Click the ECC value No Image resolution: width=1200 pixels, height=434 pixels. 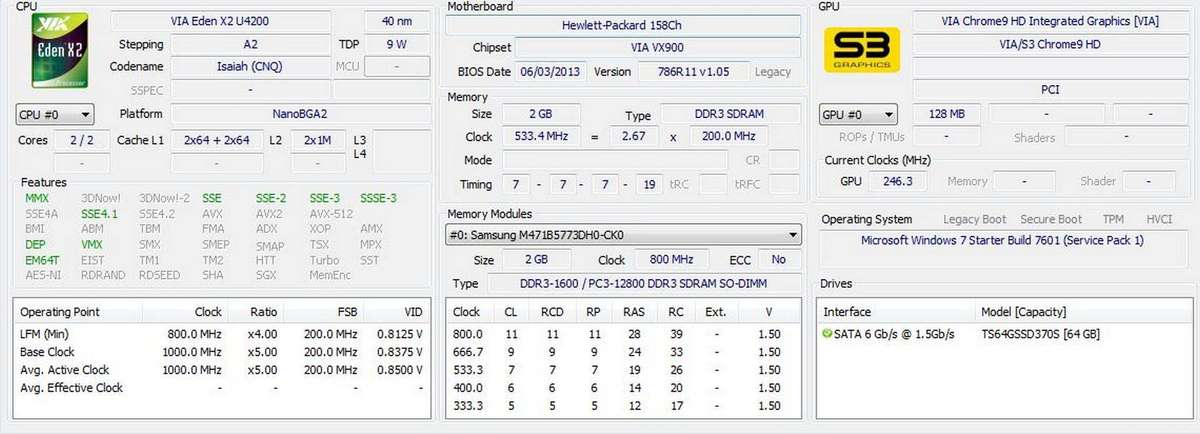[779, 259]
